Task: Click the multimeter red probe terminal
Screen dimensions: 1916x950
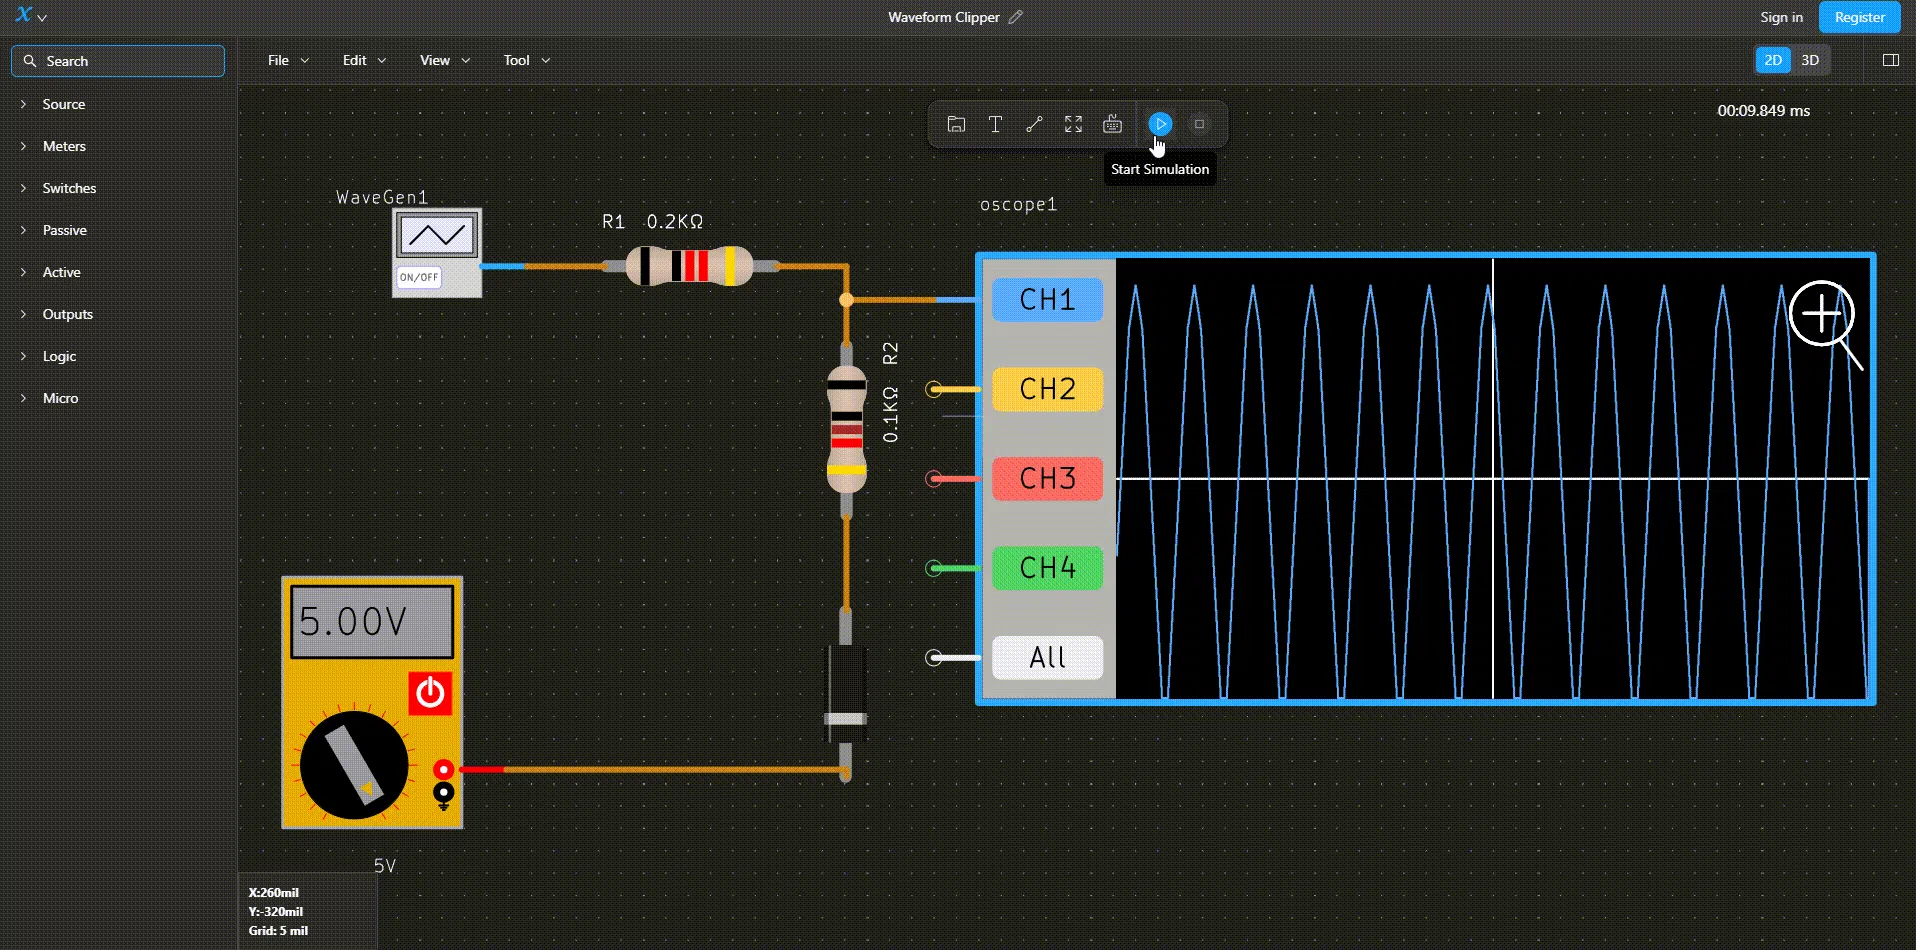Action: coord(443,769)
